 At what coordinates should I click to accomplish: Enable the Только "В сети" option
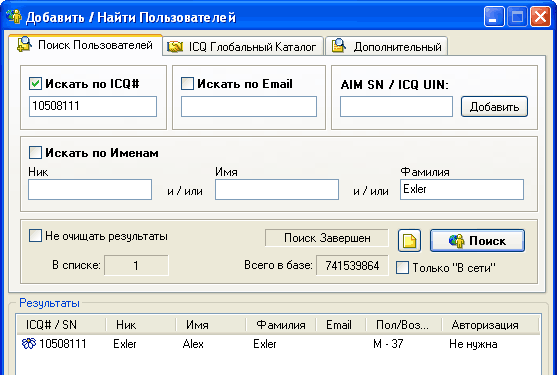click(402, 267)
